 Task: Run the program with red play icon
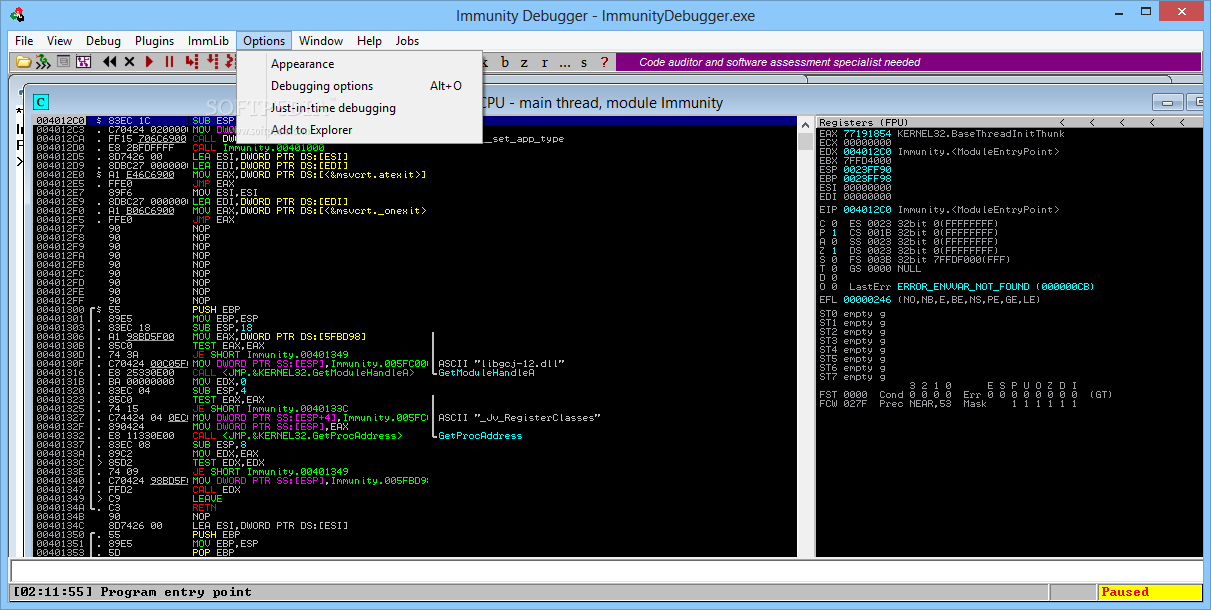(x=150, y=62)
